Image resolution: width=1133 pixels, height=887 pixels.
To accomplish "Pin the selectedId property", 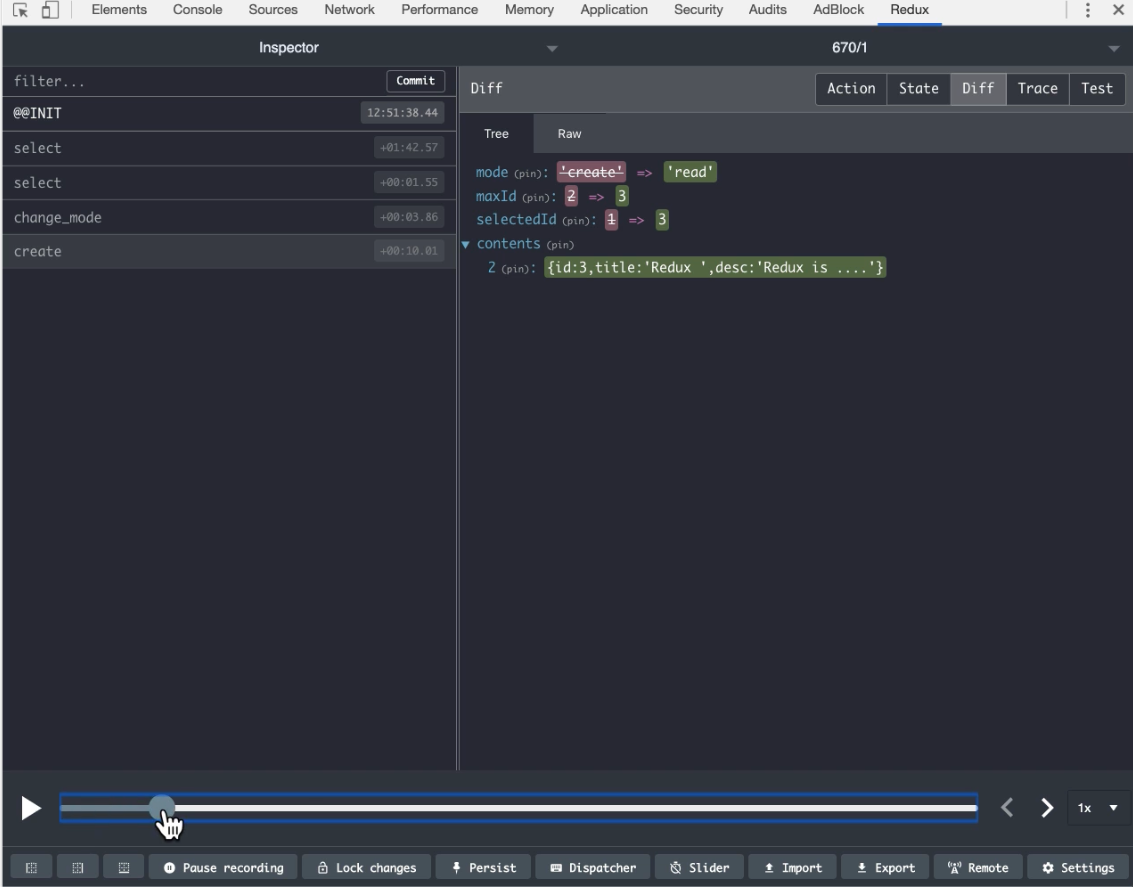I will (x=577, y=221).
